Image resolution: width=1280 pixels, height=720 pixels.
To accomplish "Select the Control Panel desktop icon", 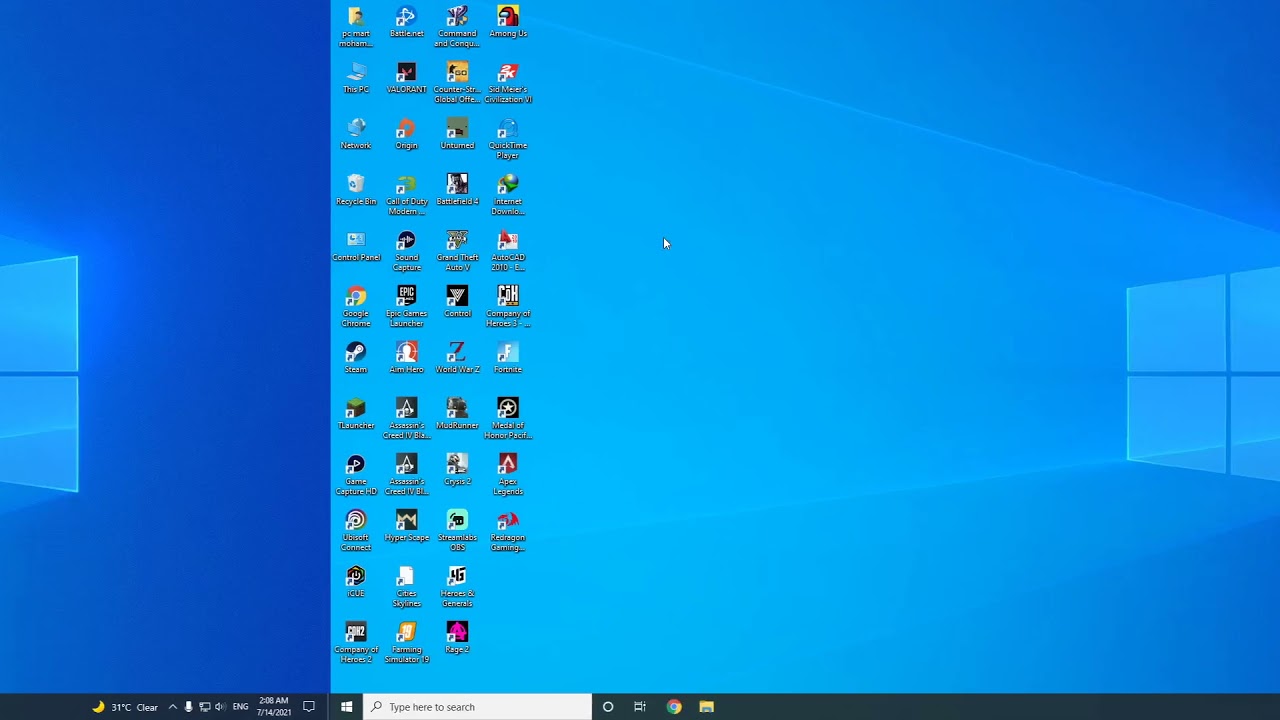I will 356,247.
